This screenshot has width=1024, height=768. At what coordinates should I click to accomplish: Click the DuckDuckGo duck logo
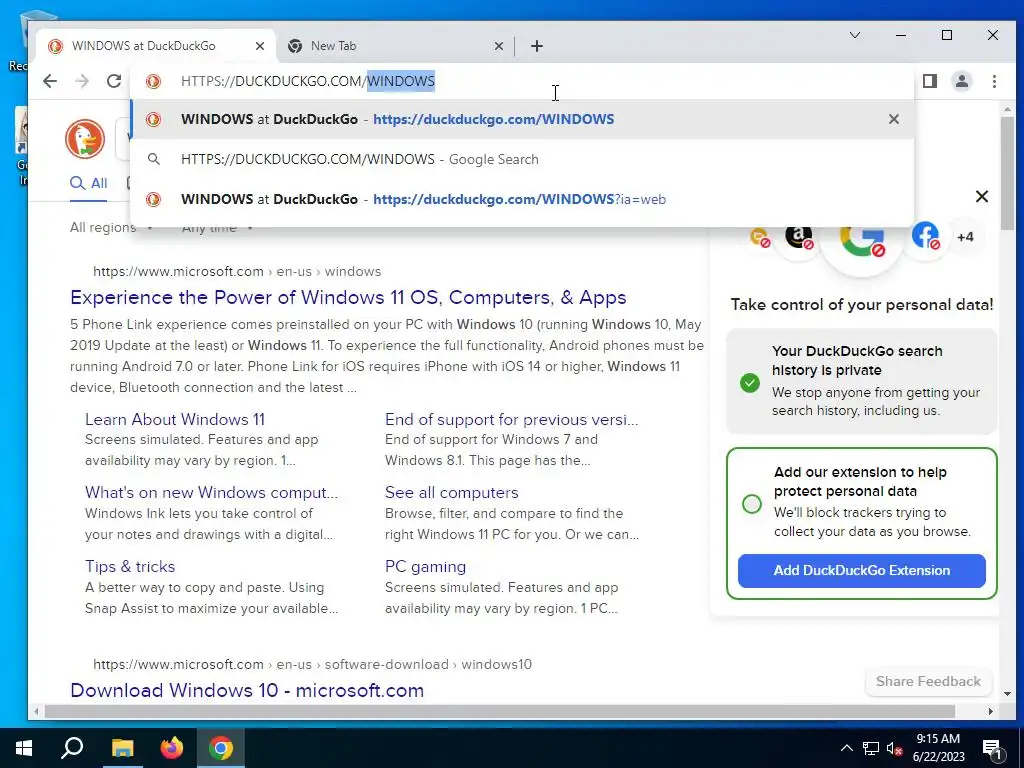85,139
